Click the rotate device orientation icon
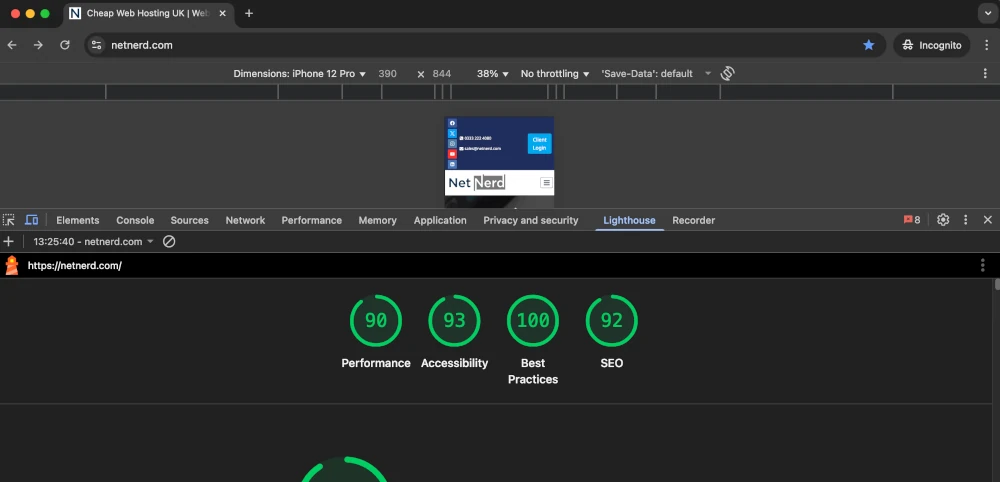Viewport: 1000px width, 482px height. (727, 74)
